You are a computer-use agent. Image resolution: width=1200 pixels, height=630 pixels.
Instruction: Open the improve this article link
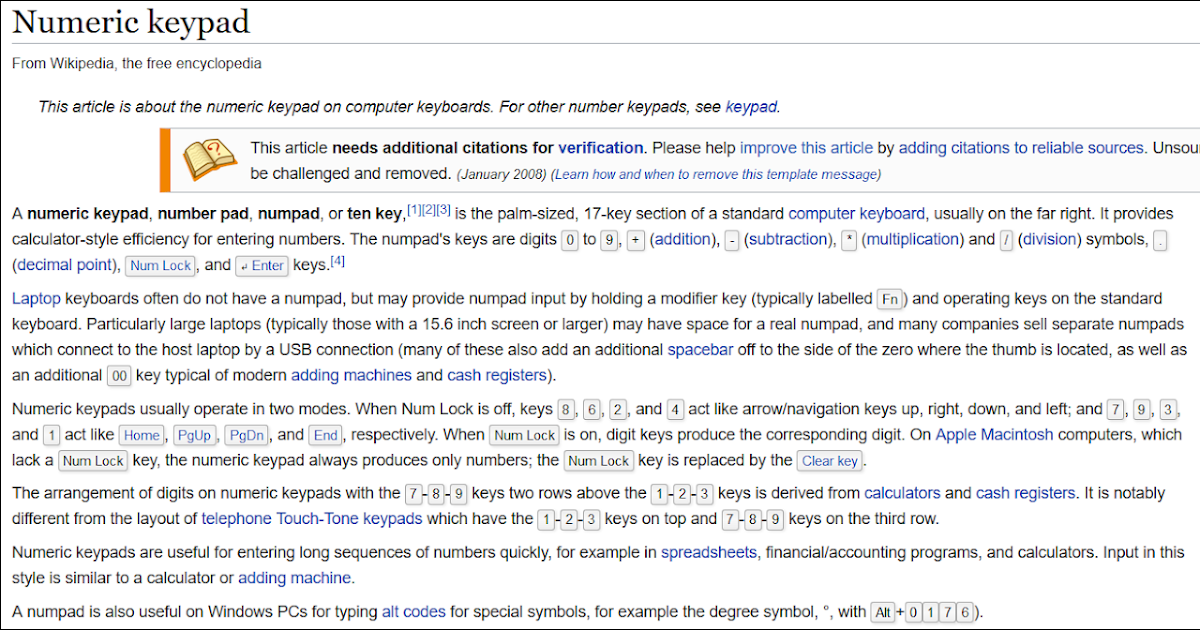point(806,147)
